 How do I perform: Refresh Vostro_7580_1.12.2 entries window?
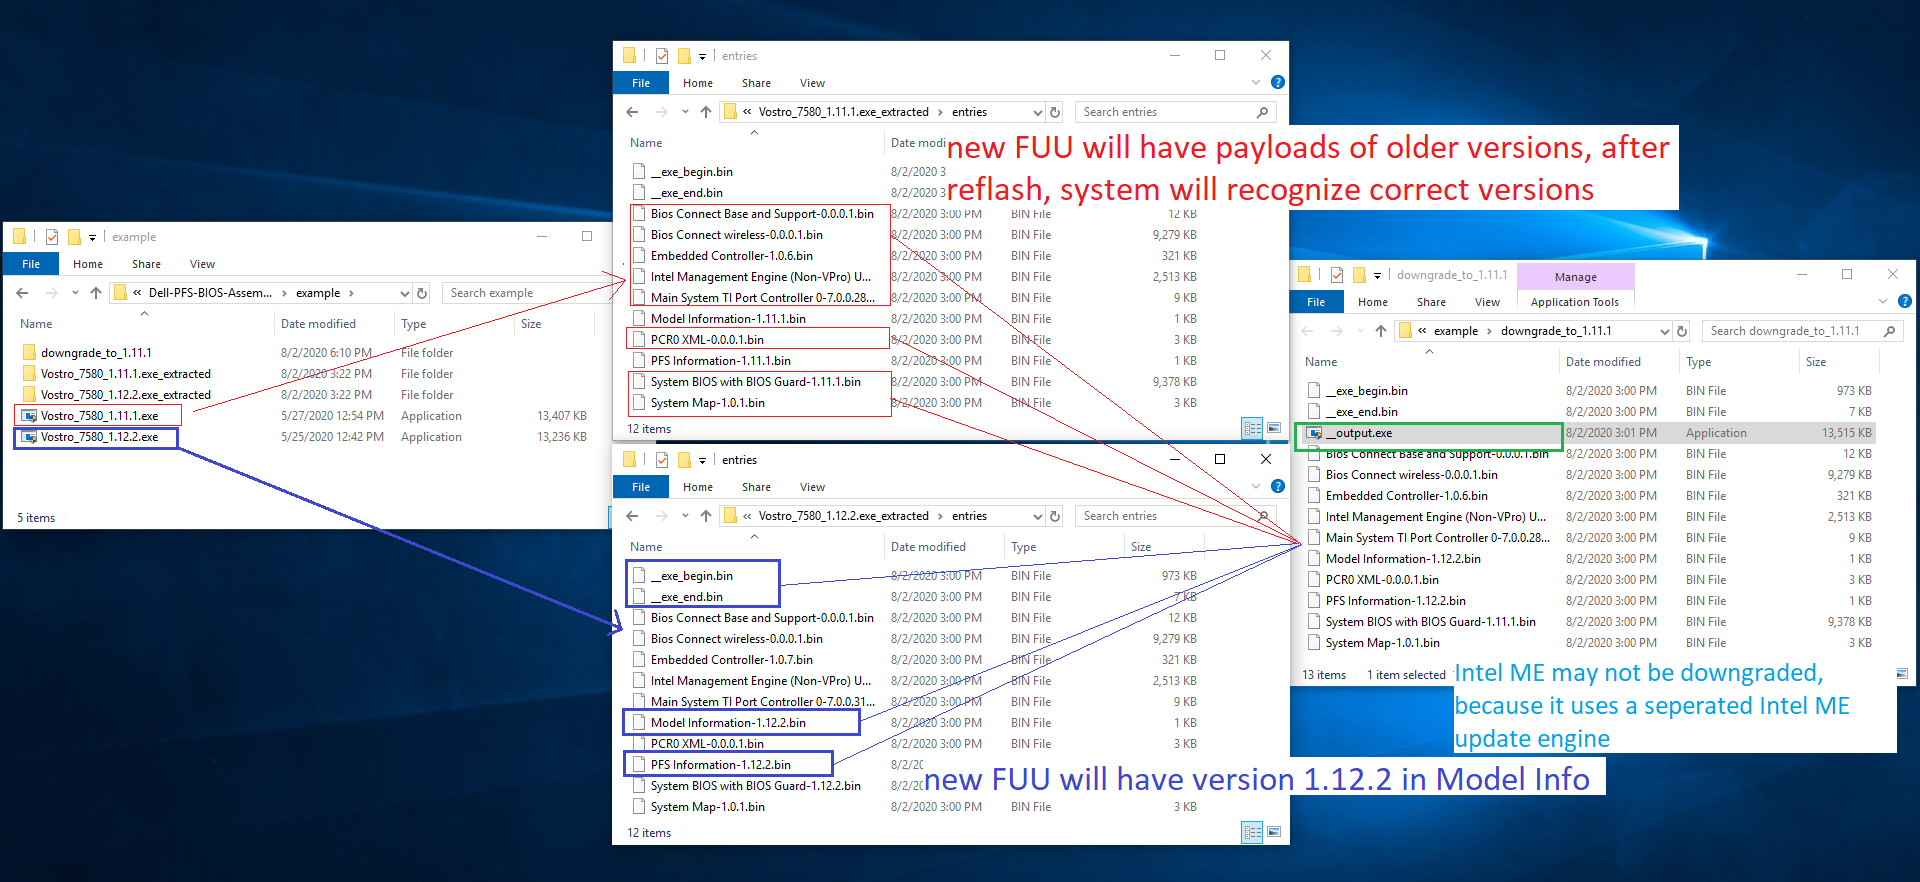pyautogui.click(x=1055, y=516)
